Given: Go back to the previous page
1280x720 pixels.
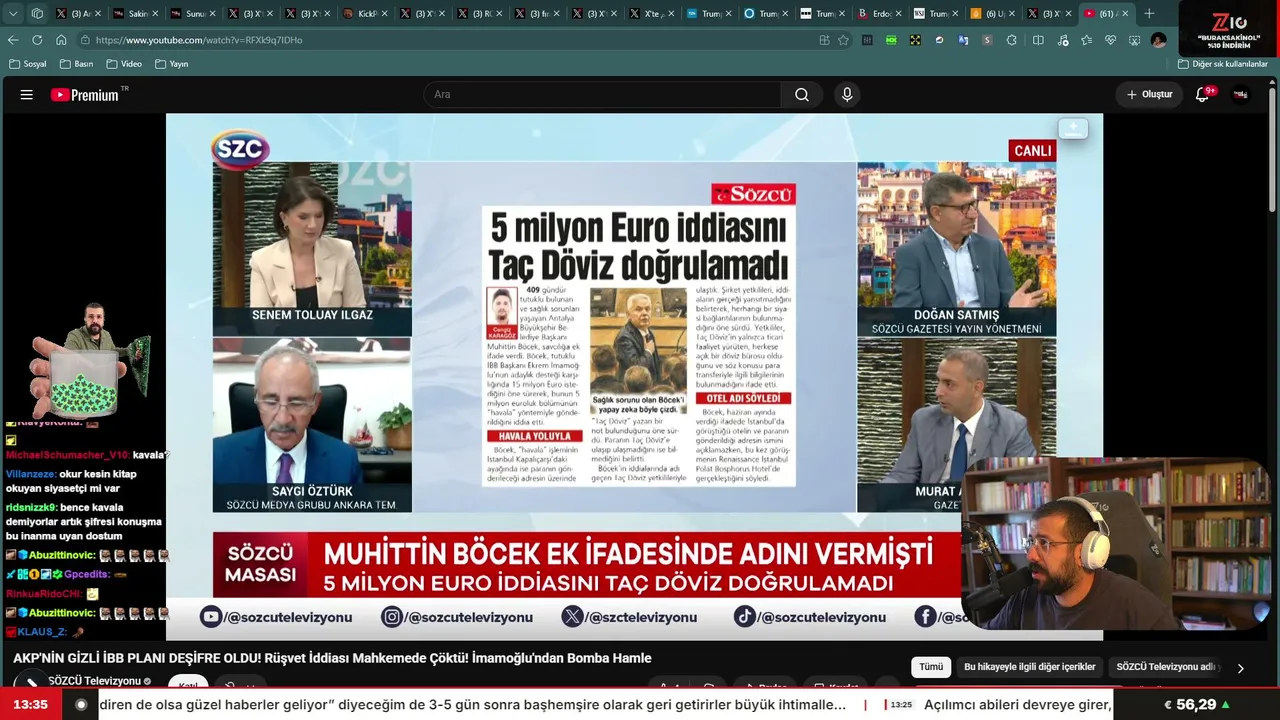Looking at the screenshot, I should coord(13,40).
